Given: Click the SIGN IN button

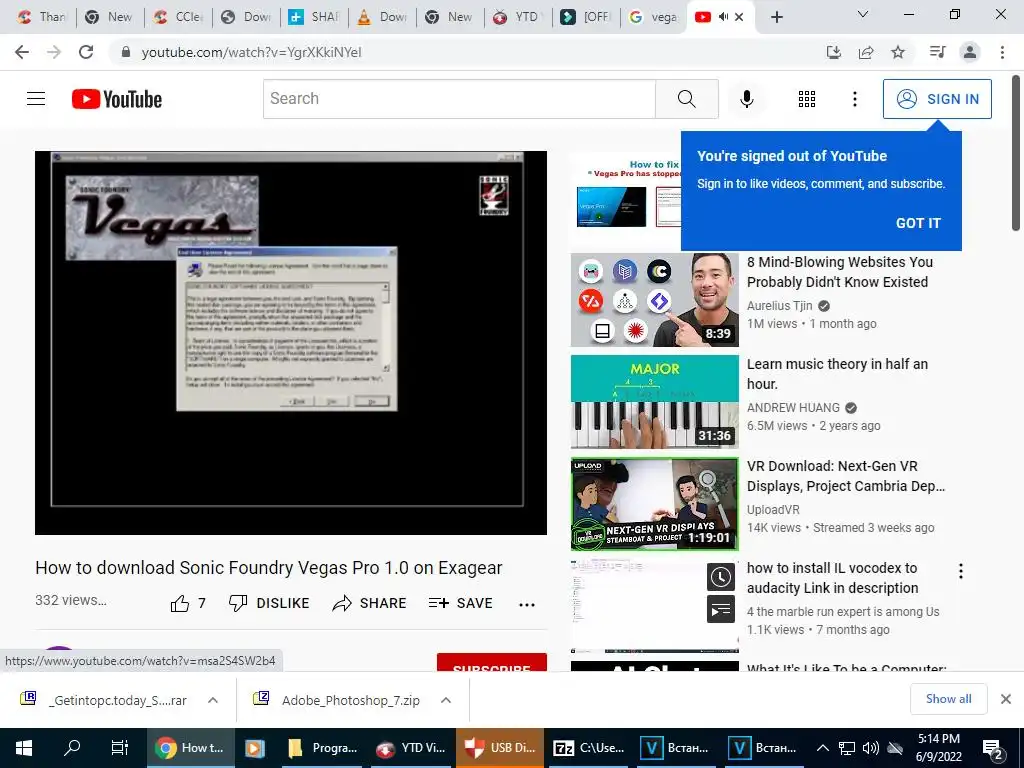Looking at the screenshot, I should (x=937, y=99).
